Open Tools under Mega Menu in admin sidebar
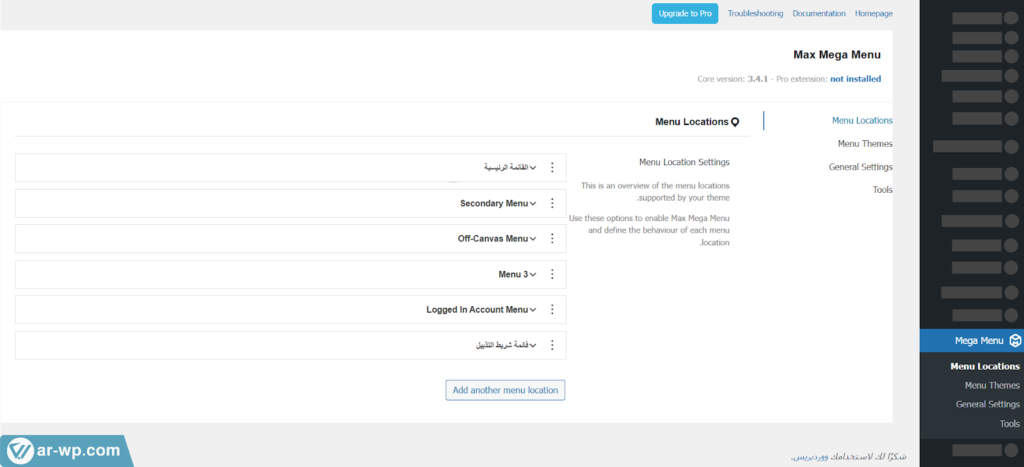 pos(1009,424)
